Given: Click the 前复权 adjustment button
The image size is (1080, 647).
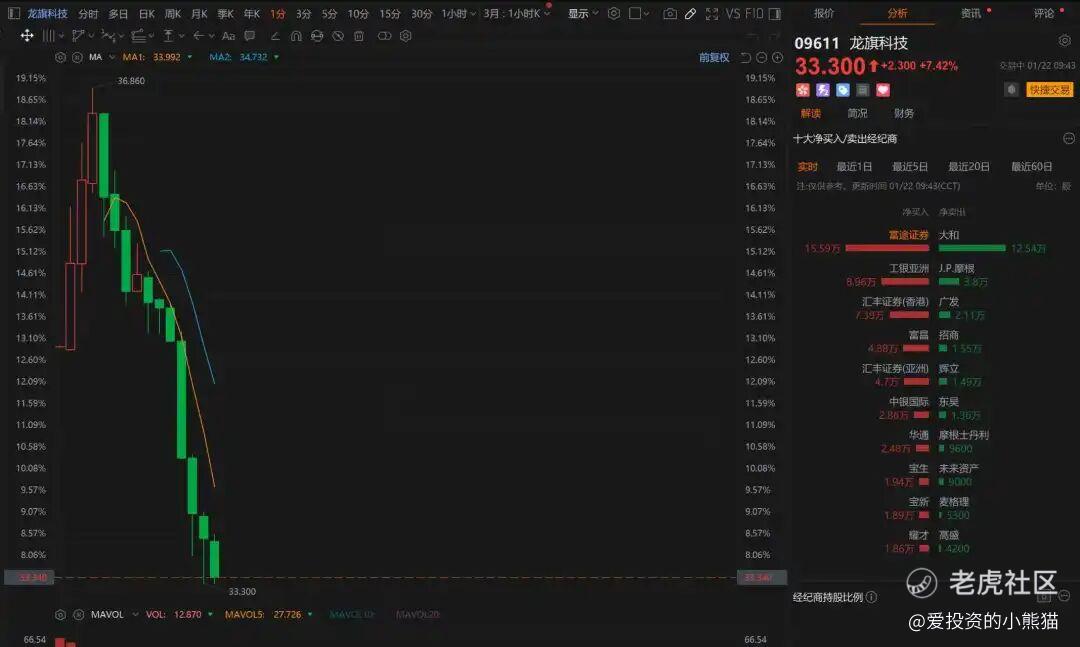Looking at the screenshot, I should tap(714, 57).
